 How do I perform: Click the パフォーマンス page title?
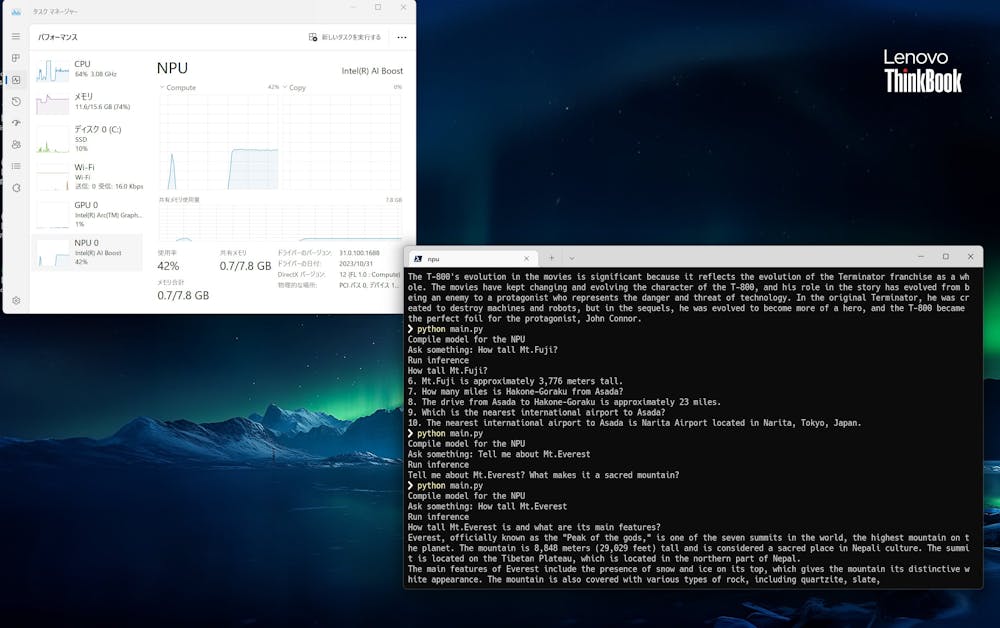point(58,37)
